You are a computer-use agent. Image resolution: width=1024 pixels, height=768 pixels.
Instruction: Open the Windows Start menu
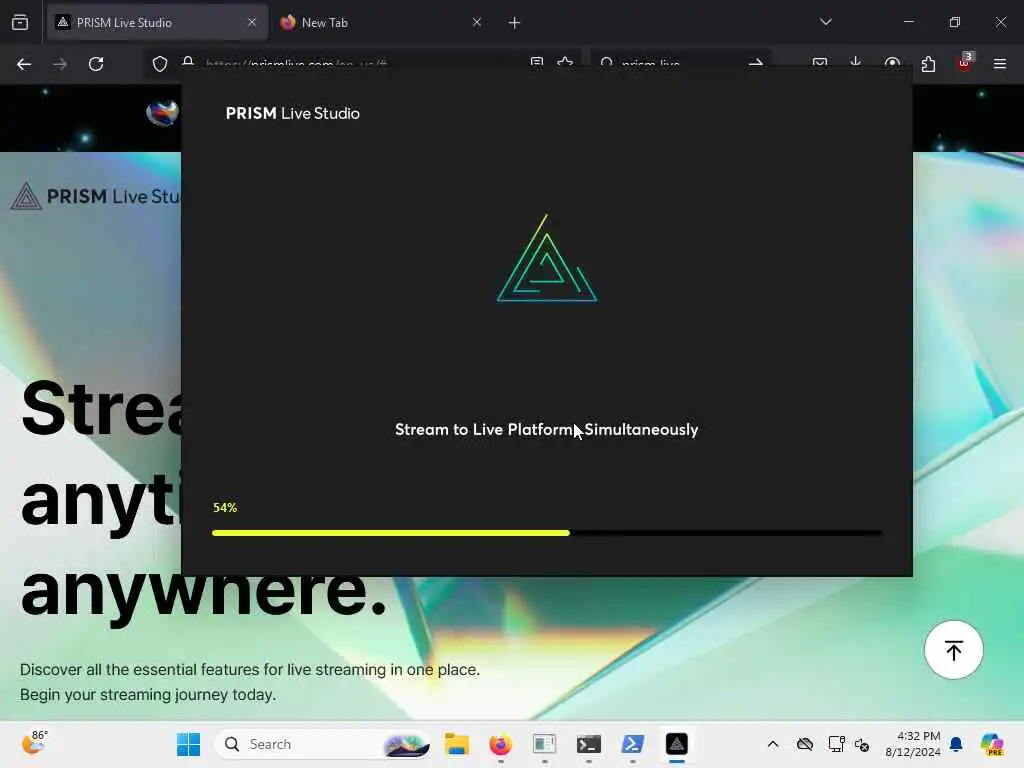[x=189, y=744]
